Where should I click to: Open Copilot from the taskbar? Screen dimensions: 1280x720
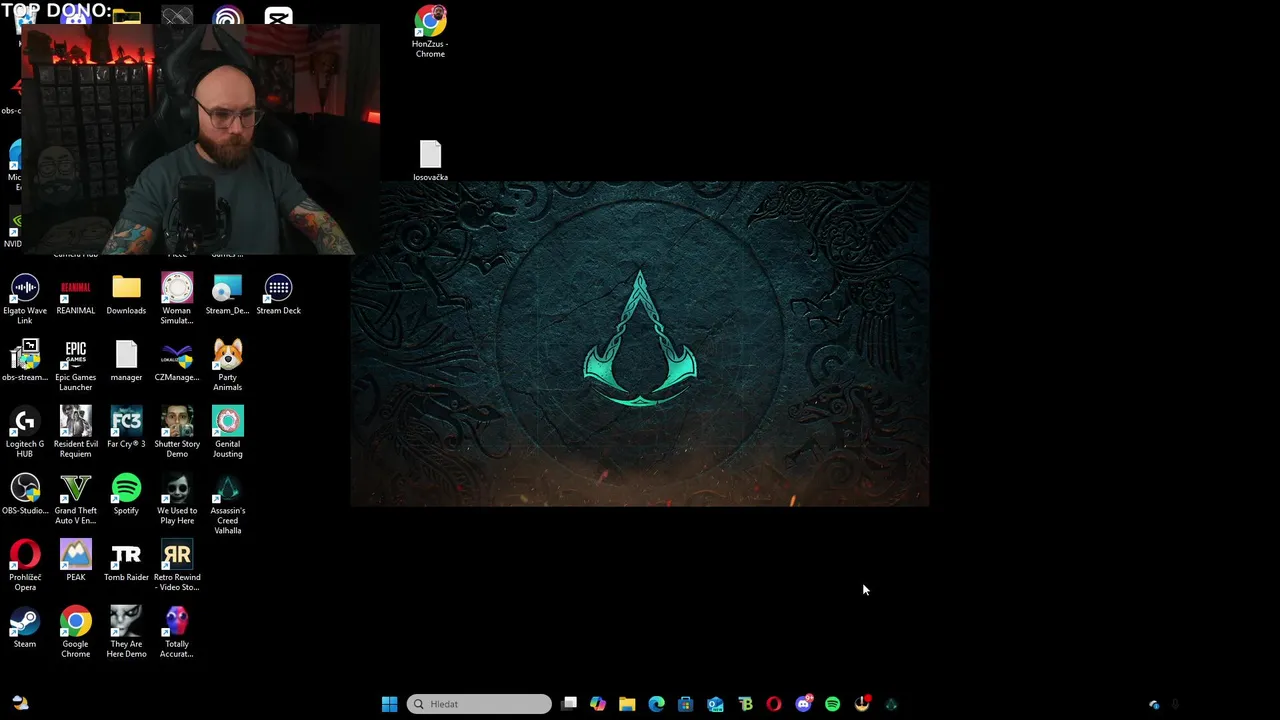point(598,704)
